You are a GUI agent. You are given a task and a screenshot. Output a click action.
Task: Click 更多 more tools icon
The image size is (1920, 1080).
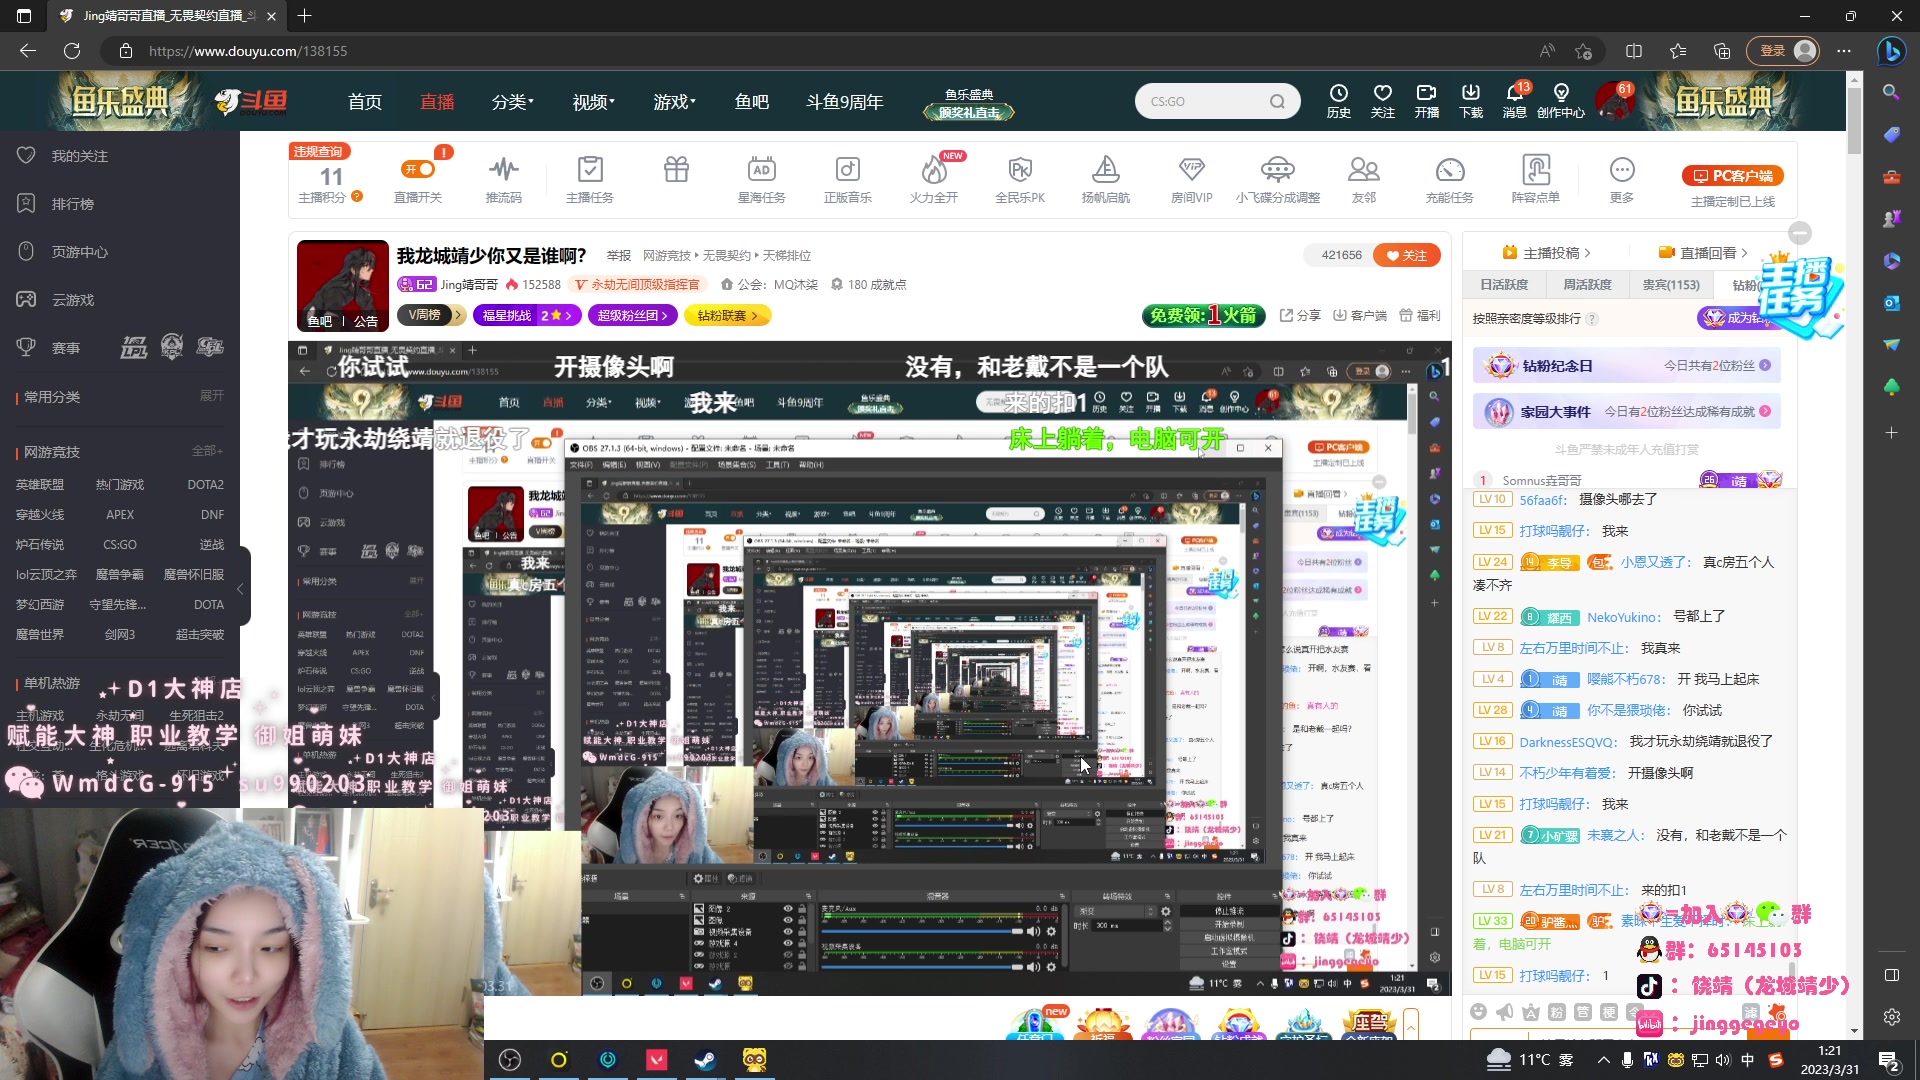[x=1622, y=180]
